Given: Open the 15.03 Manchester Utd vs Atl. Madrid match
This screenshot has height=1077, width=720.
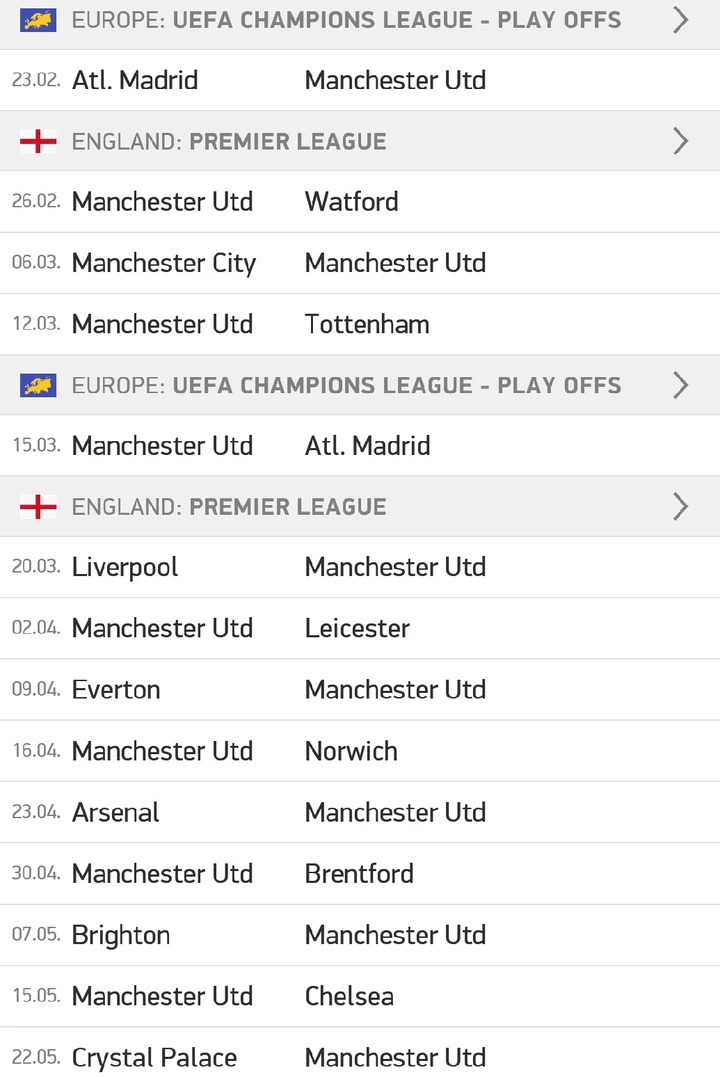Looking at the screenshot, I should pyautogui.click(x=360, y=446).
